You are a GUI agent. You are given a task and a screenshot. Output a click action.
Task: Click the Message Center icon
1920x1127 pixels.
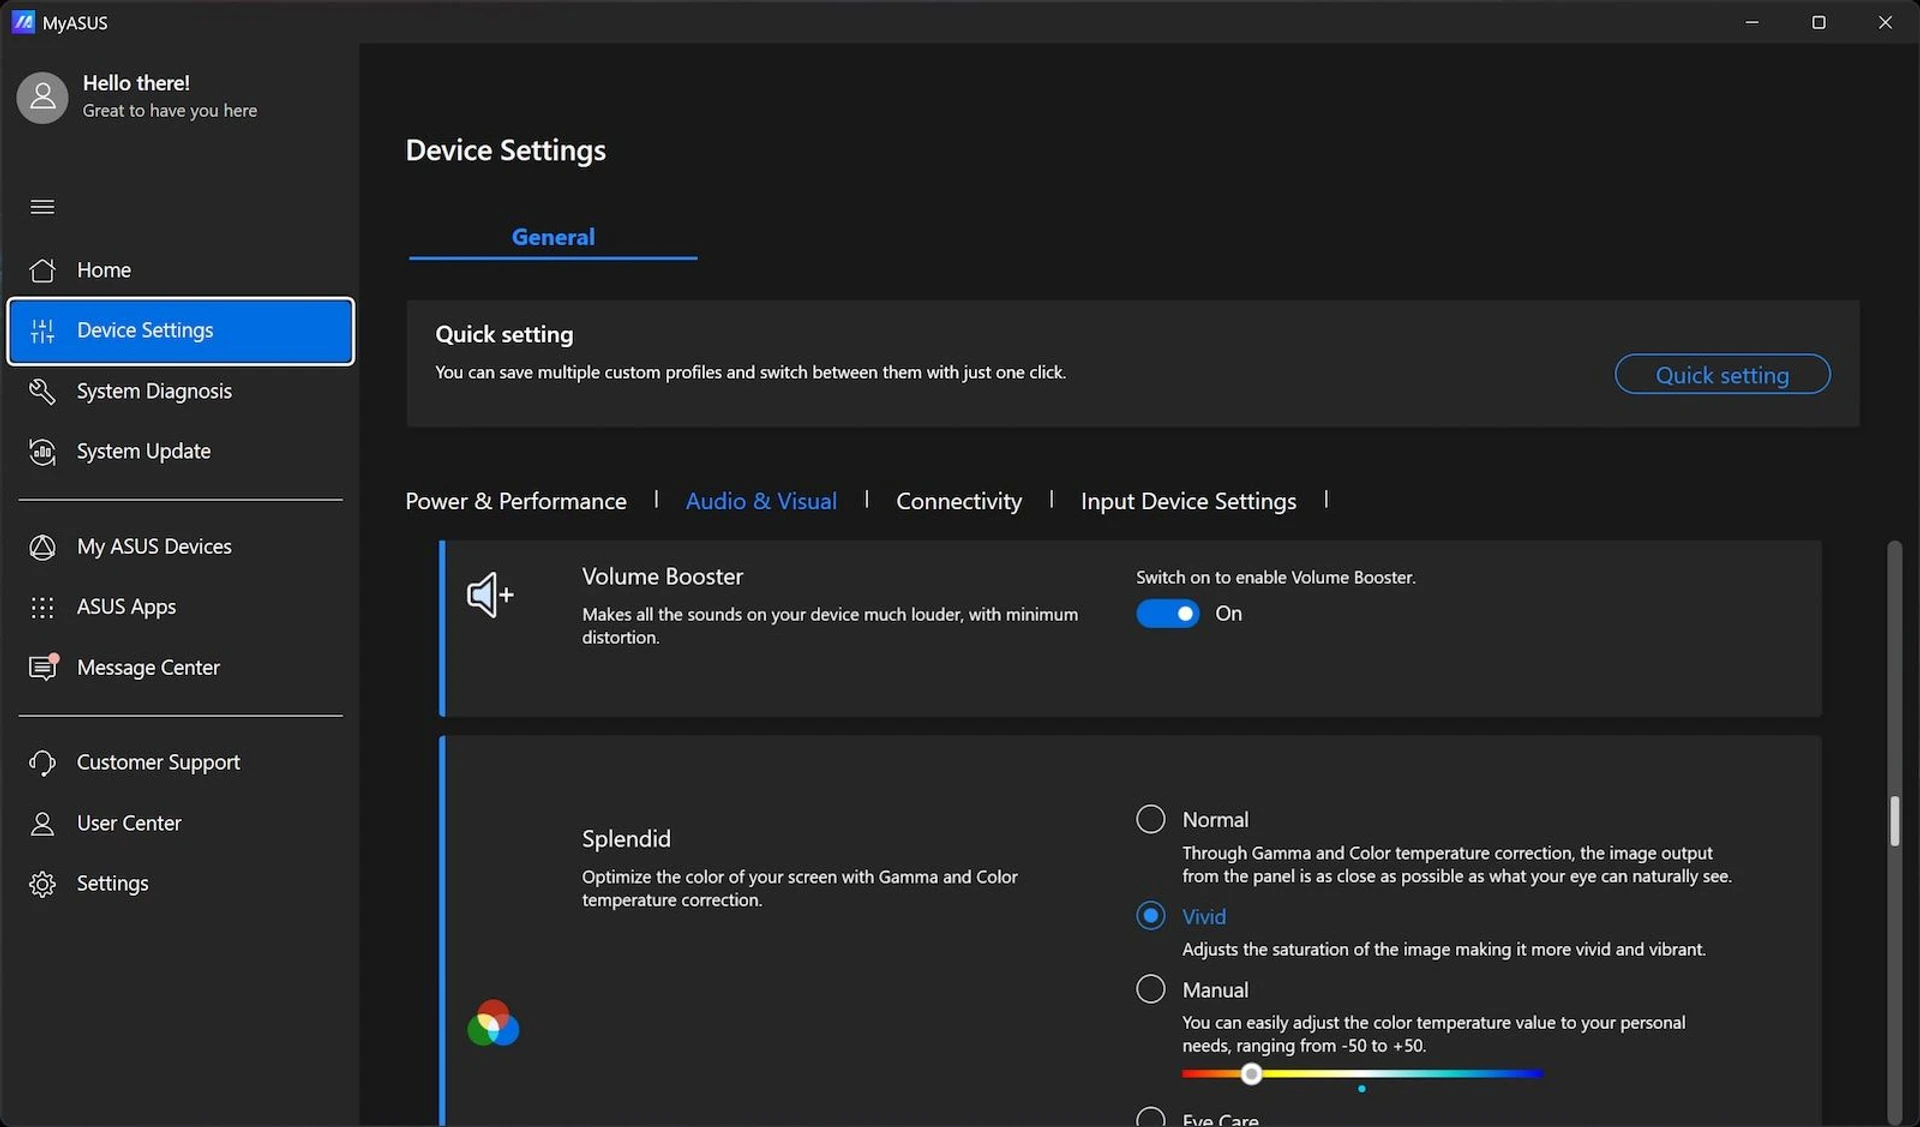43,667
